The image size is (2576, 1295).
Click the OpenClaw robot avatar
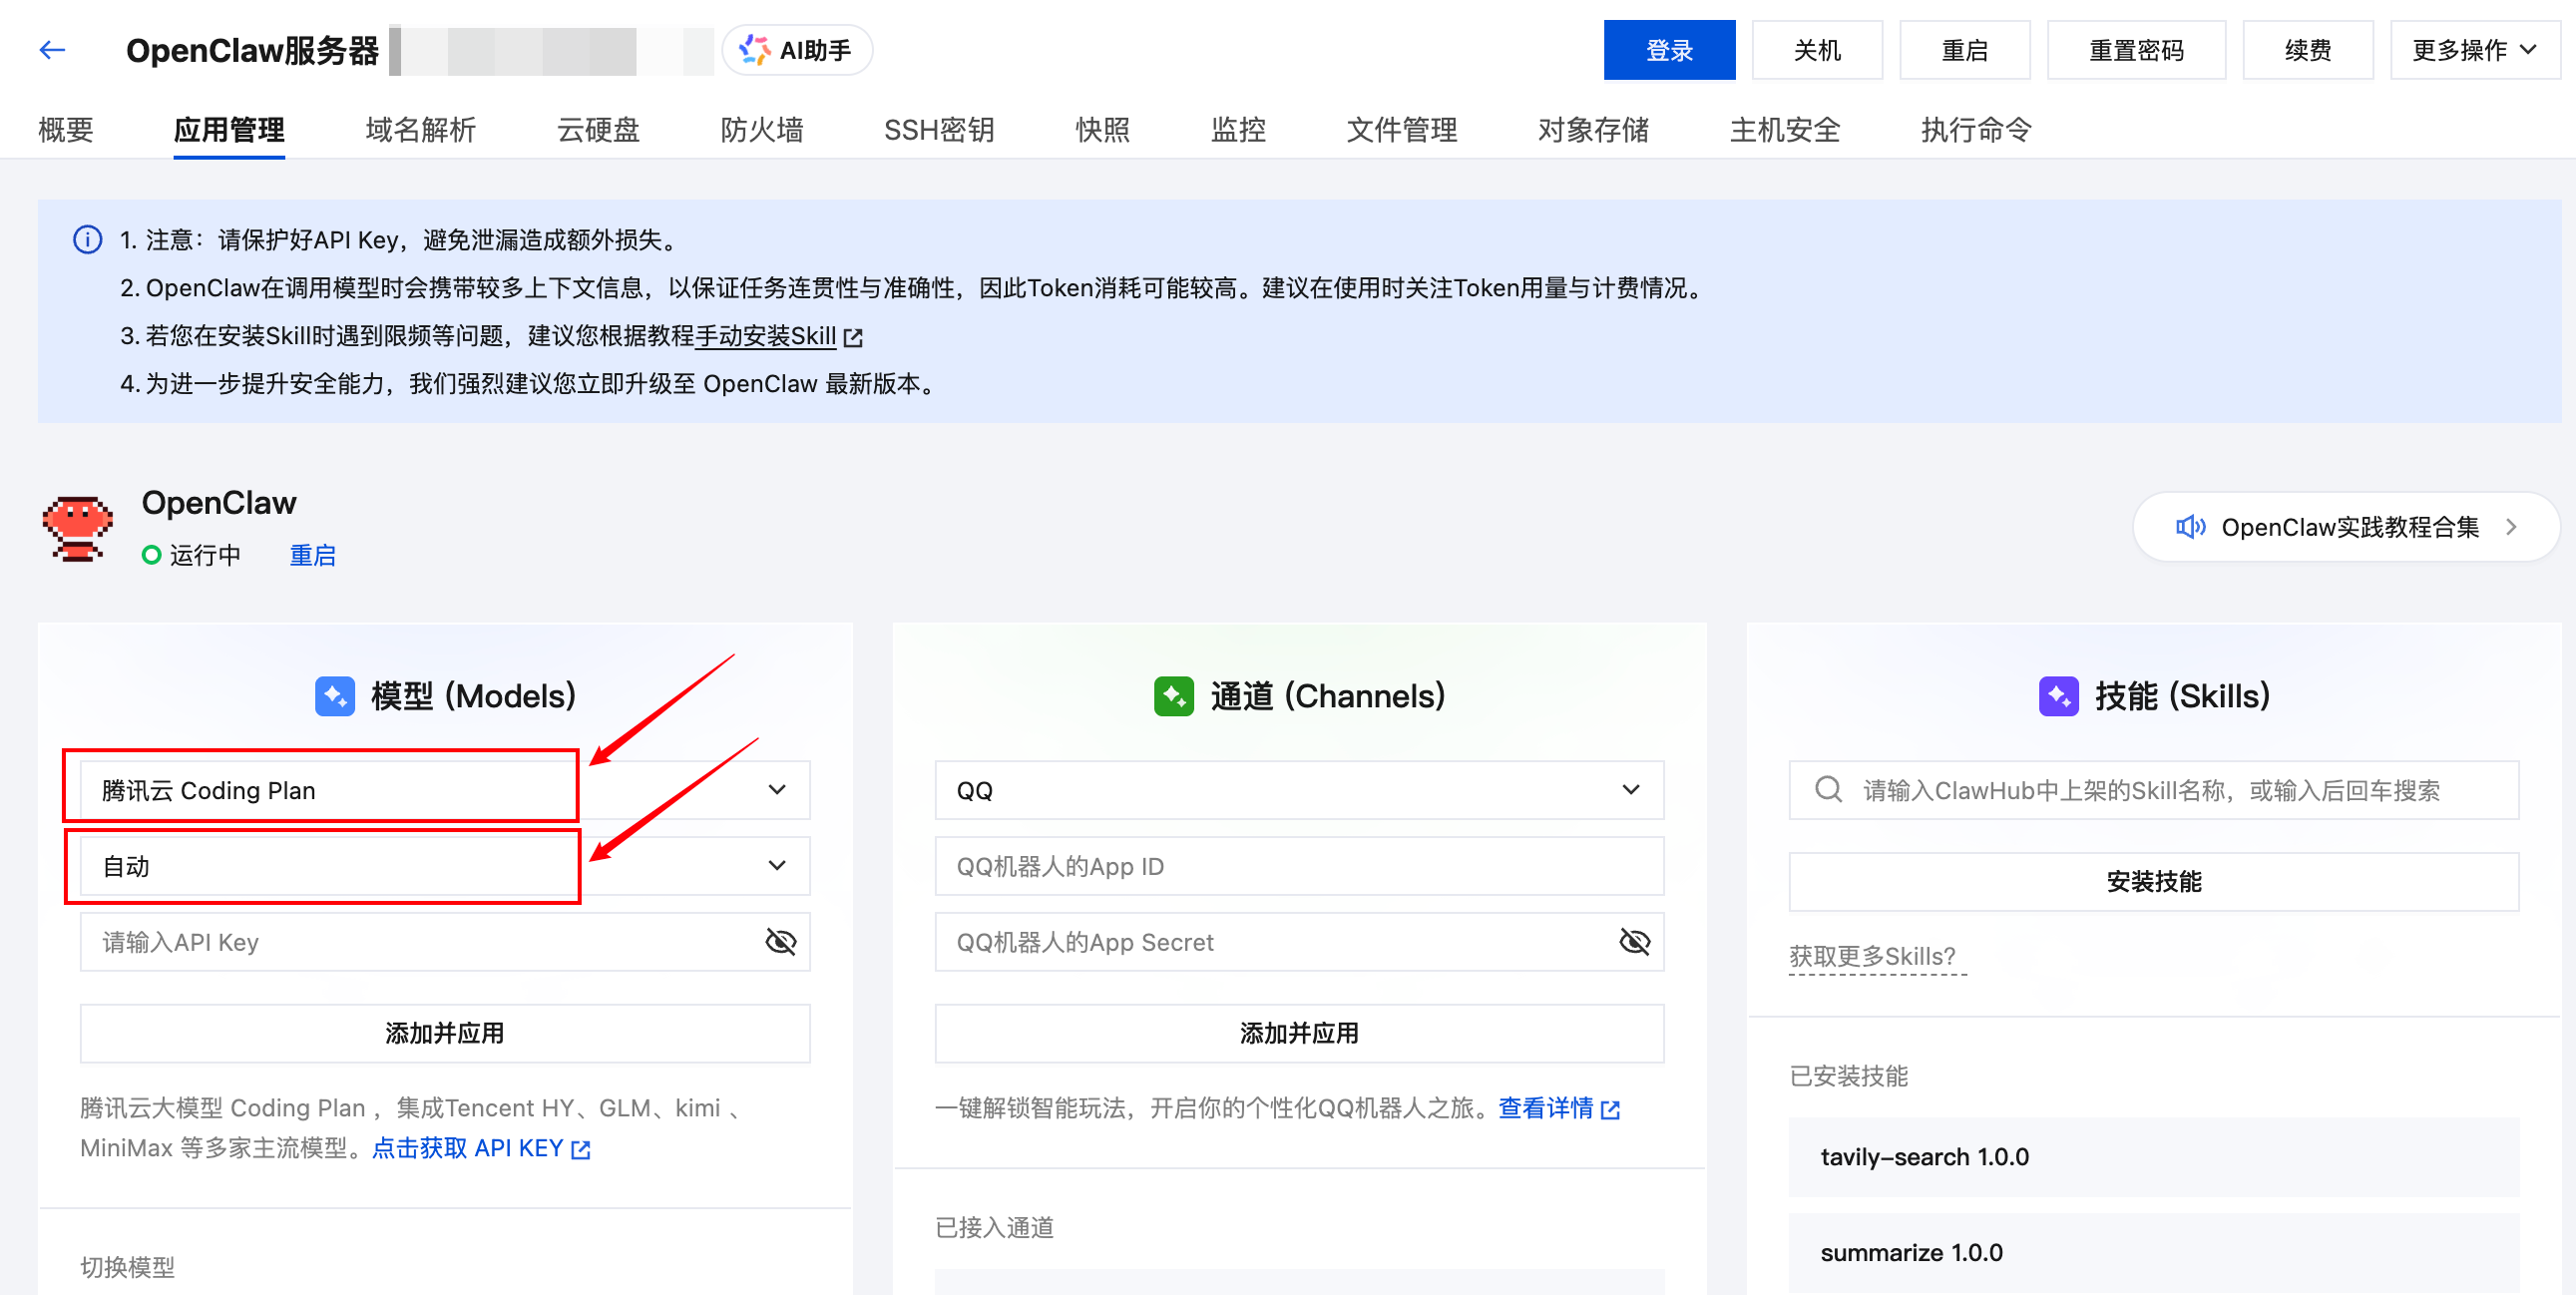coord(78,528)
